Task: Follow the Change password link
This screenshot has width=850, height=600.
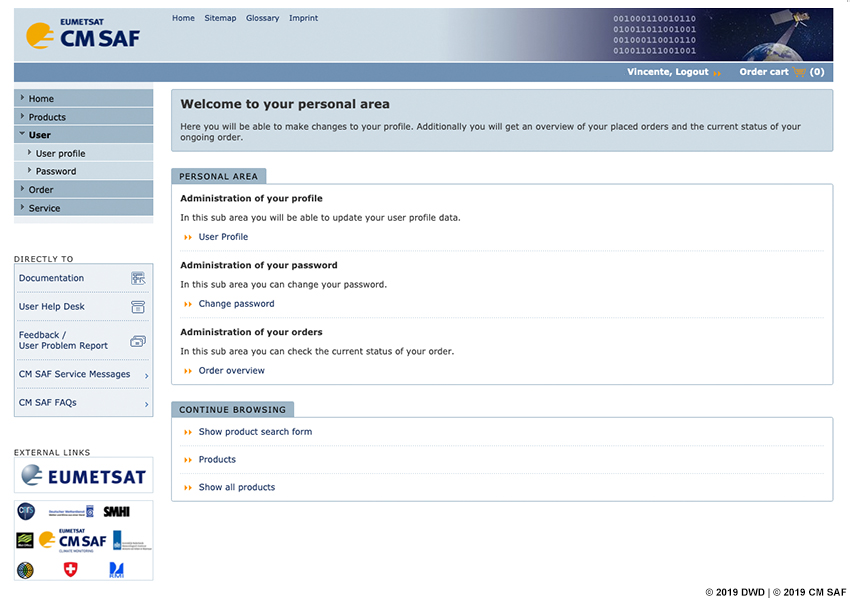Action: click(236, 304)
